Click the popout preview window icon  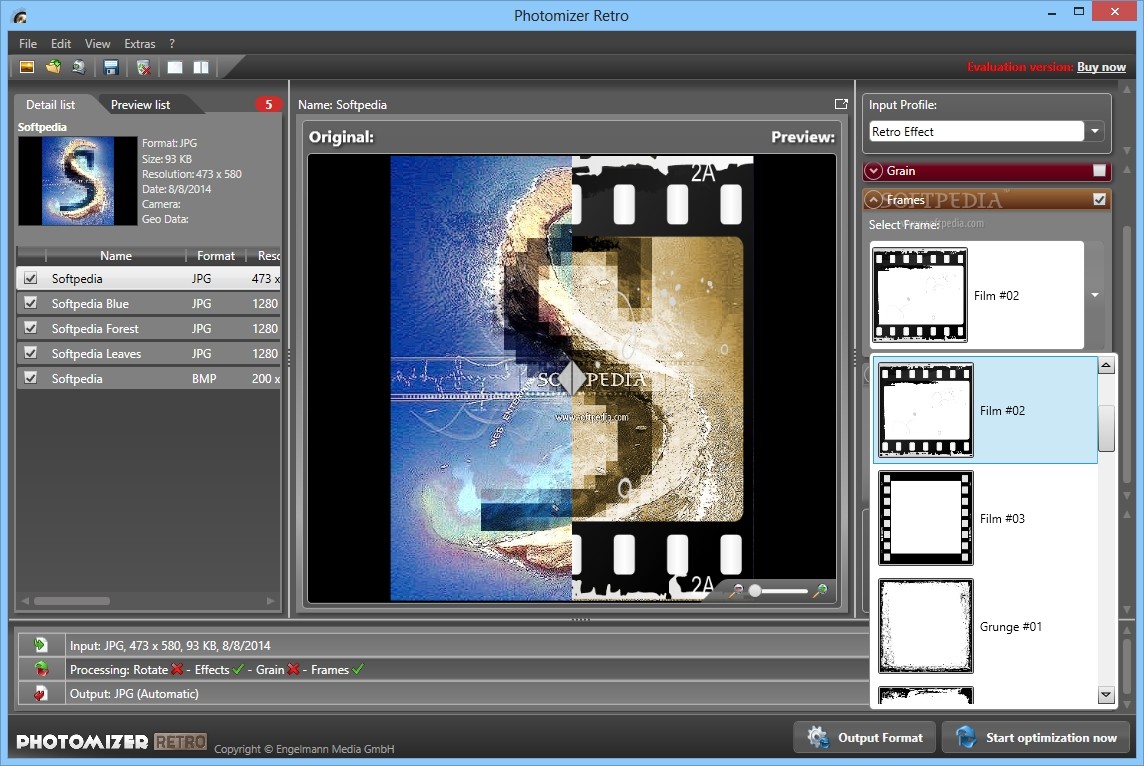click(x=841, y=104)
